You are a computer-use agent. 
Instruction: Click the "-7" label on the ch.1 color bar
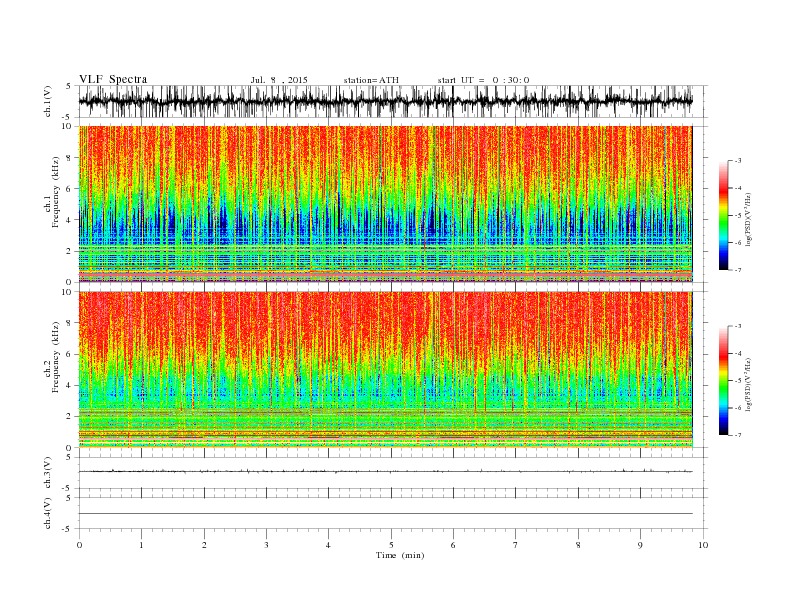738,270
